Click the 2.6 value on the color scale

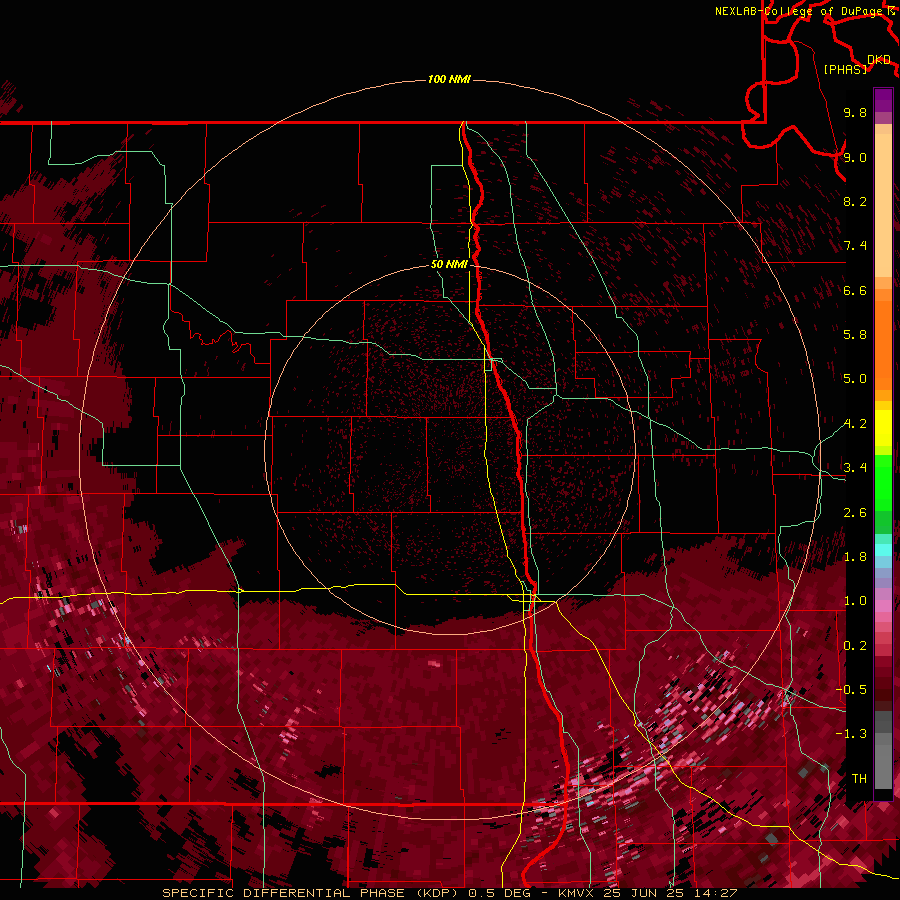click(x=855, y=513)
